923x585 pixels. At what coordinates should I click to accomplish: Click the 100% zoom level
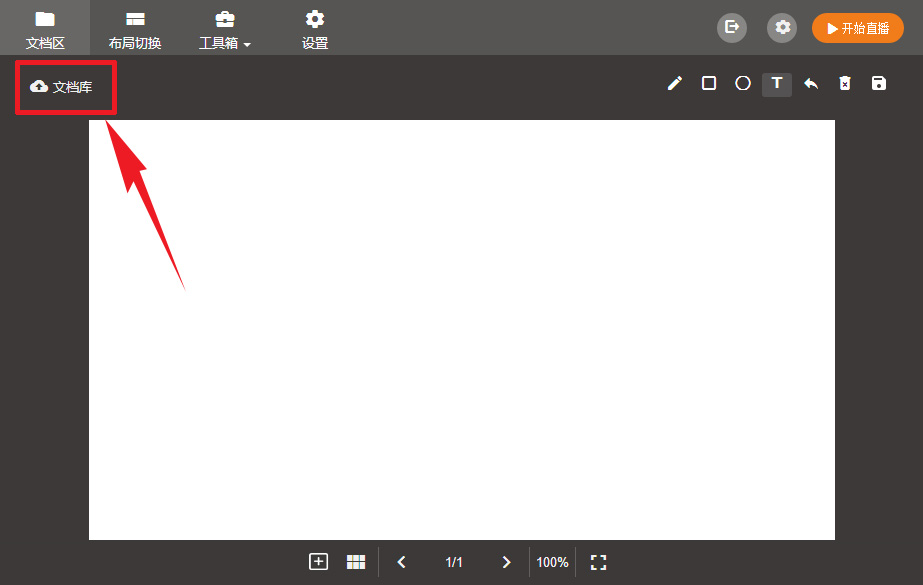(x=552, y=562)
